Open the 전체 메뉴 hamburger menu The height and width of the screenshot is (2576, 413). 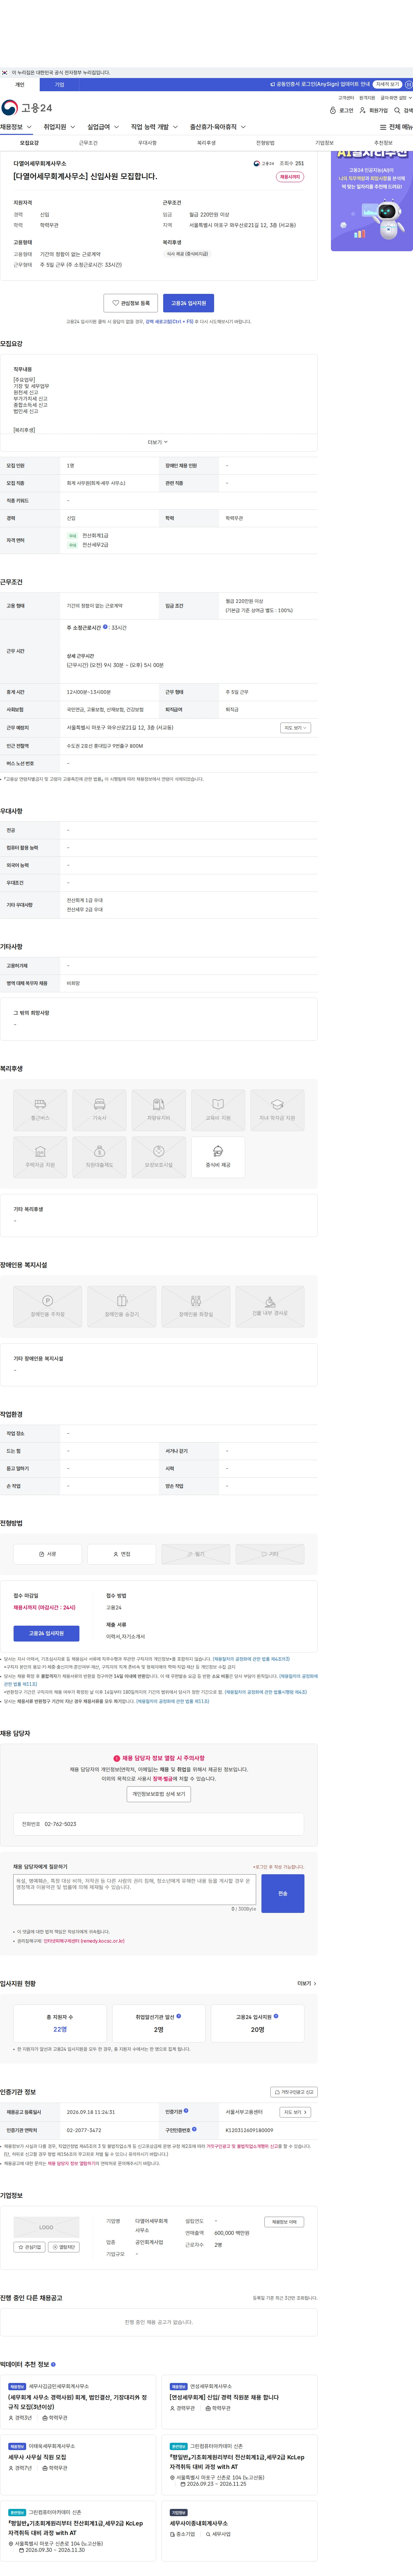(396, 127)
